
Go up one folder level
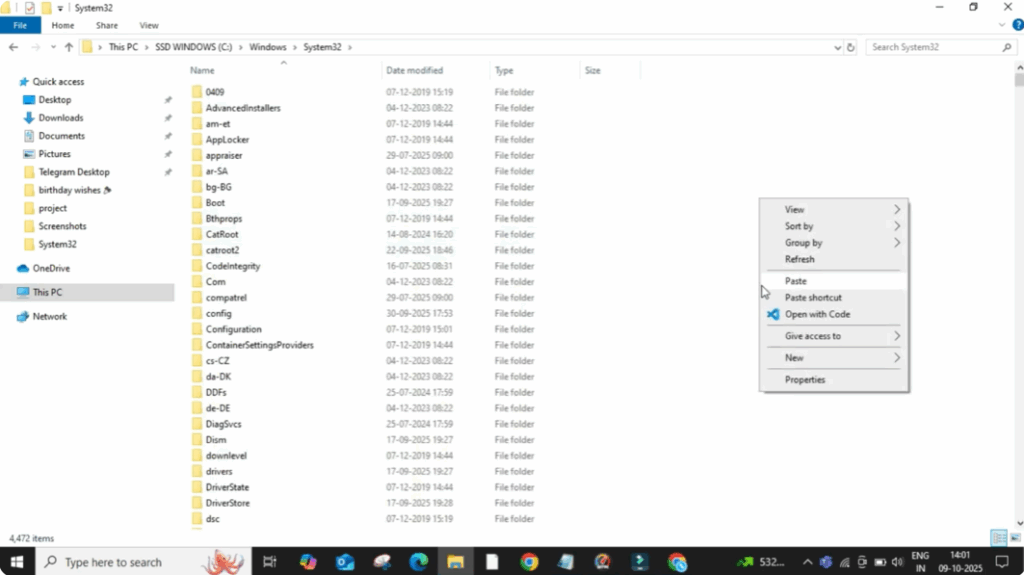(x=69, y=47)
